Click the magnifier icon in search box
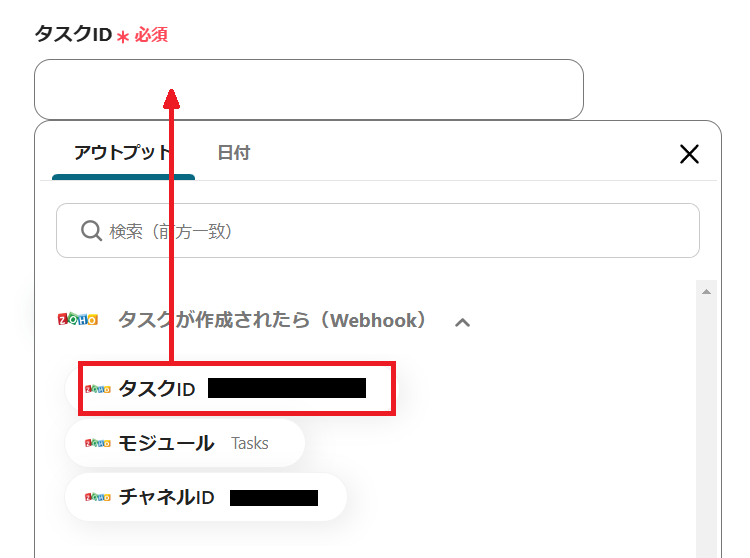 pos(92,231)
